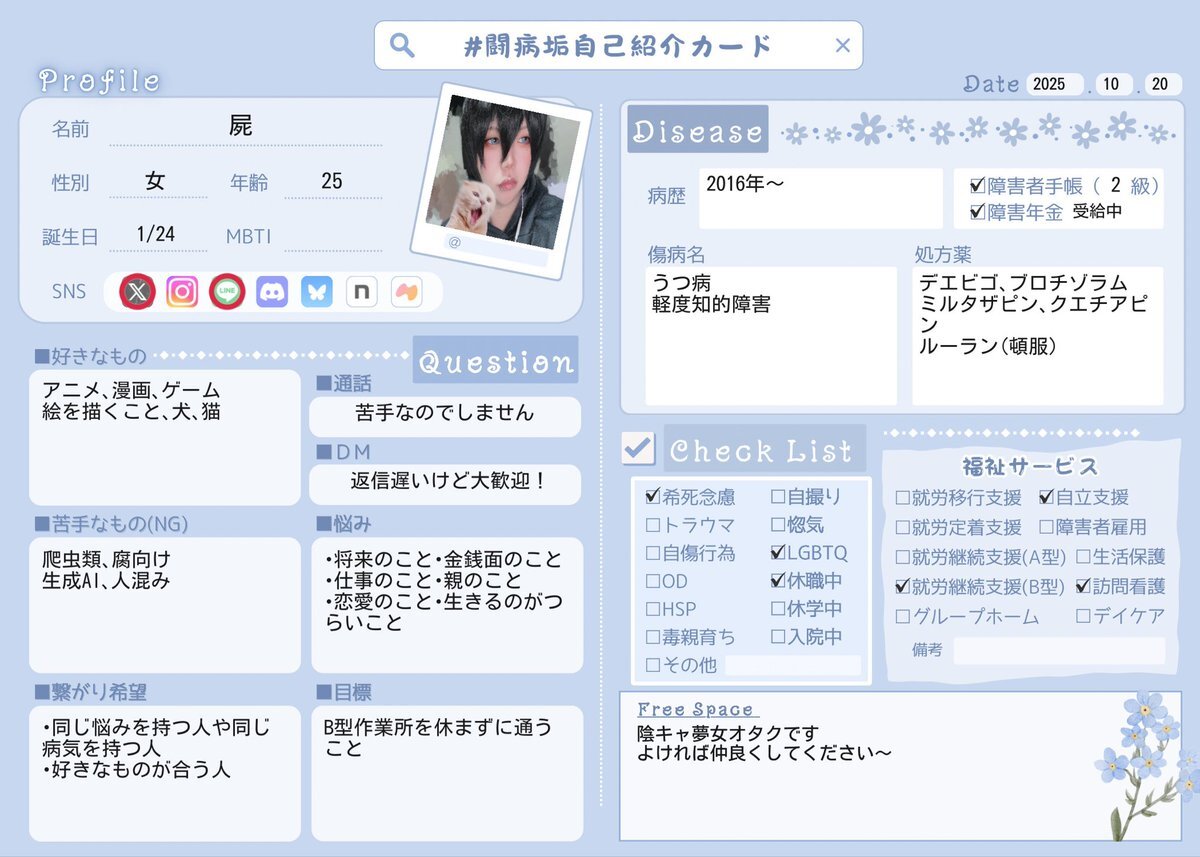
Task: Check the 就労移行支援 checkbox
Action: coord(902,497)
